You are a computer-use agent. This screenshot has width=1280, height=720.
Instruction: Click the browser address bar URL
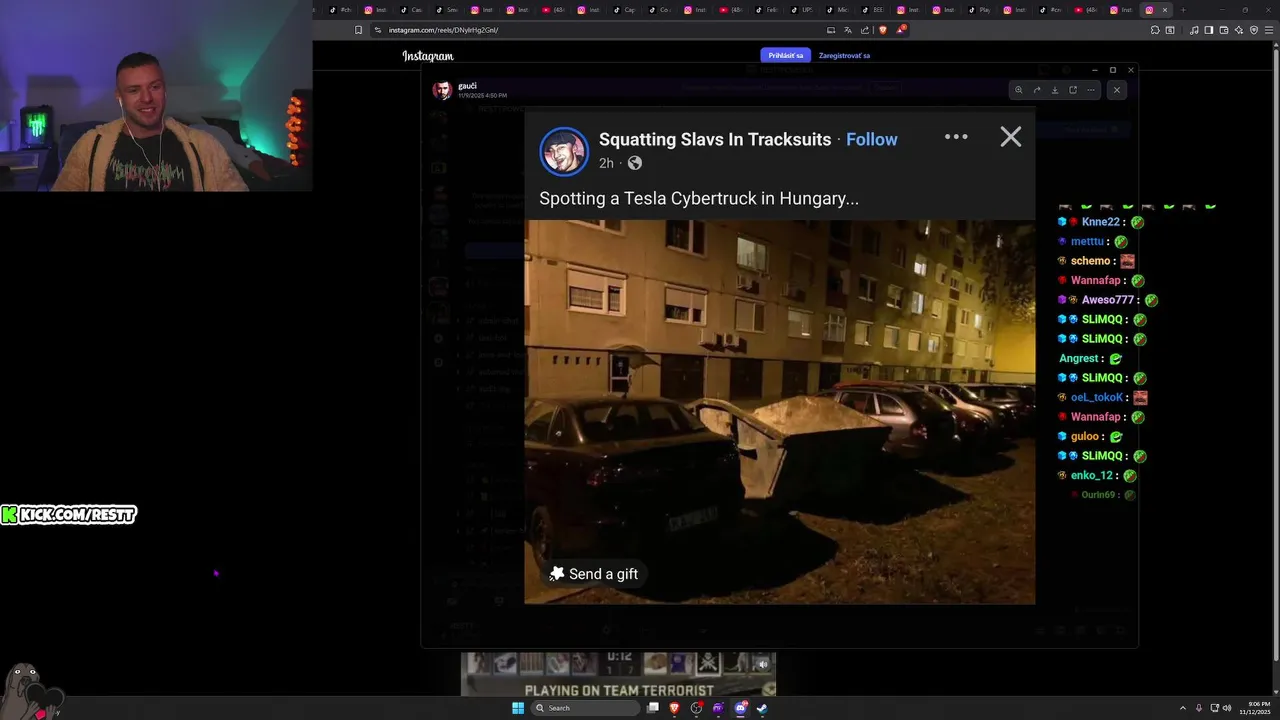(443, 30)
